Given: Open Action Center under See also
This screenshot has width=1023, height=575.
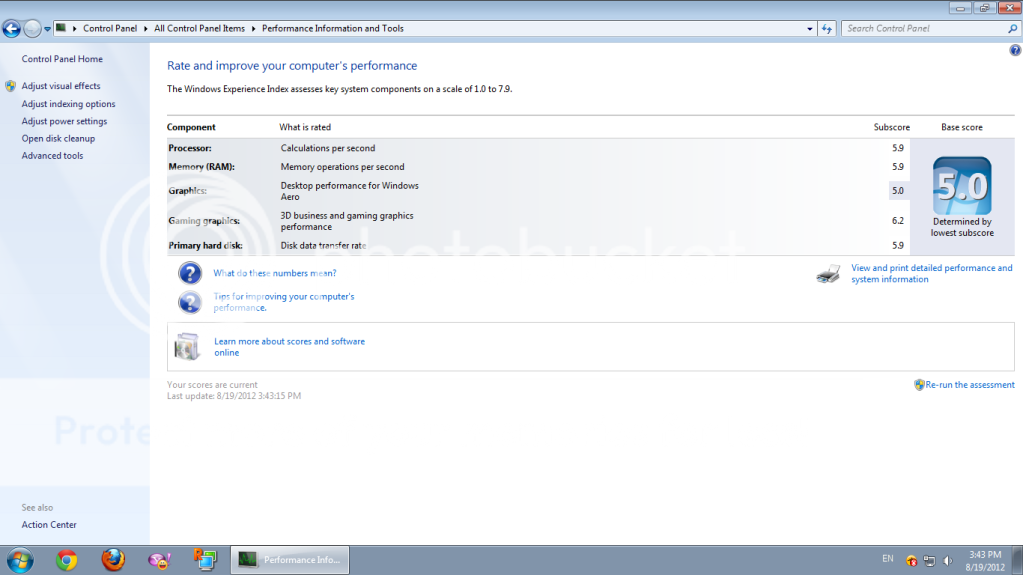Looking at the screenshot, I should pos(49,525).
